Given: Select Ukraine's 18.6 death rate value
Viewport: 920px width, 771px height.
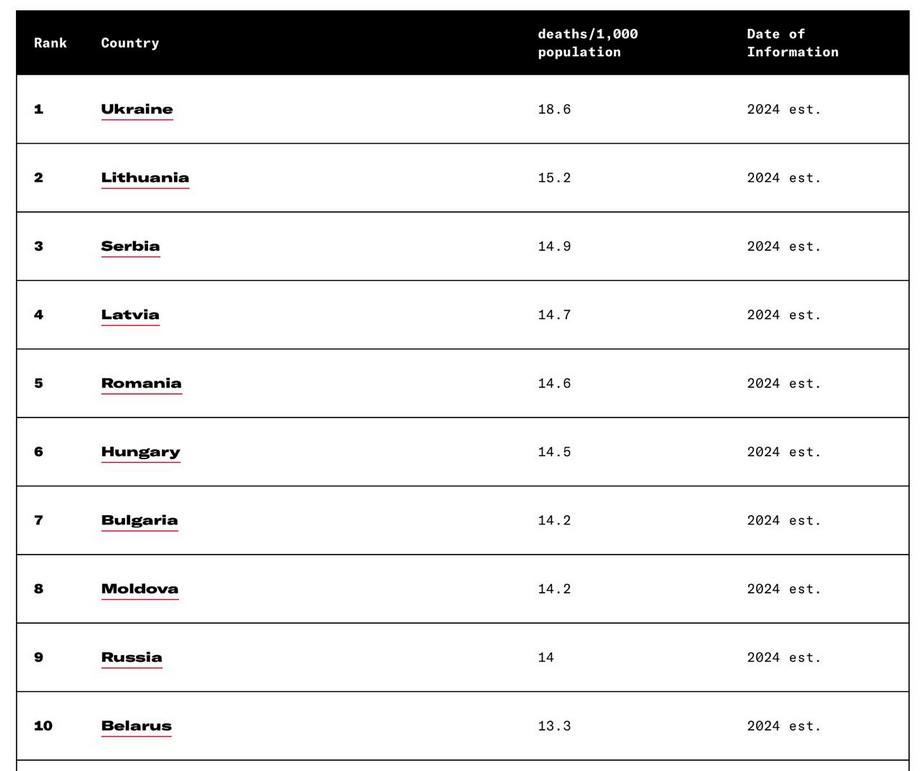Looking at the screenshot, I should click(x=554, y=109).
